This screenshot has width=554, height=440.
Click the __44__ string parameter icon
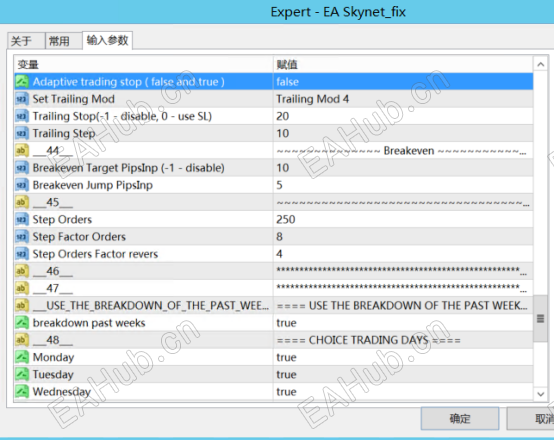[22, 151]
